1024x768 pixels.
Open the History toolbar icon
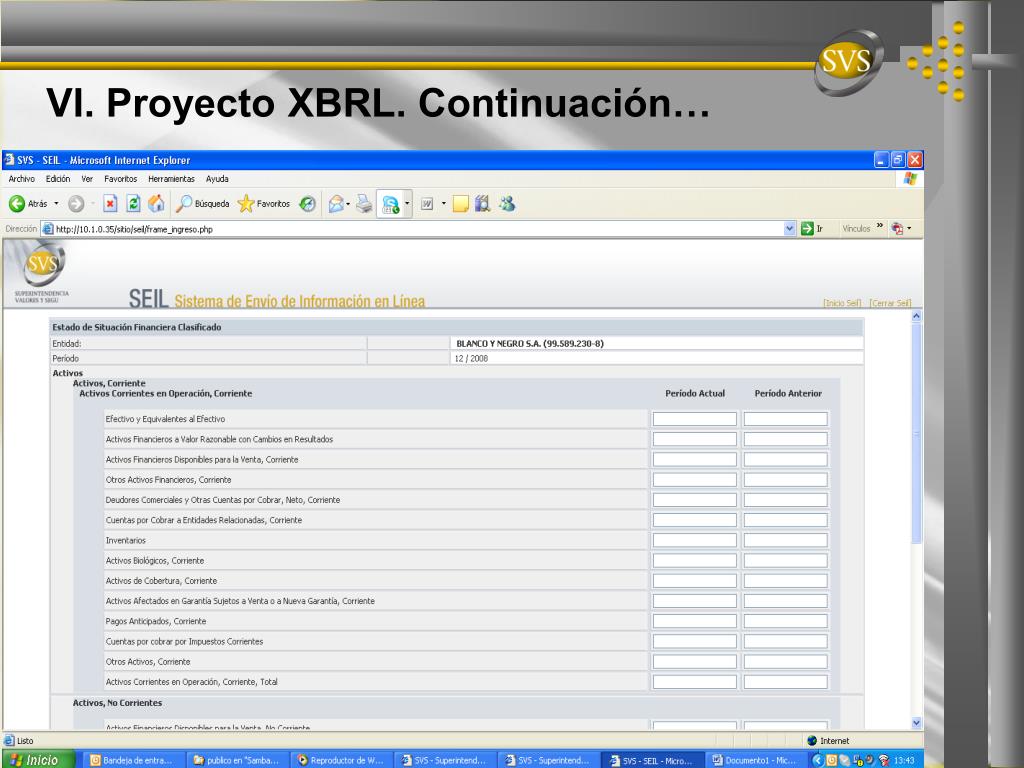pyautogui.click(x=308, y=204)
